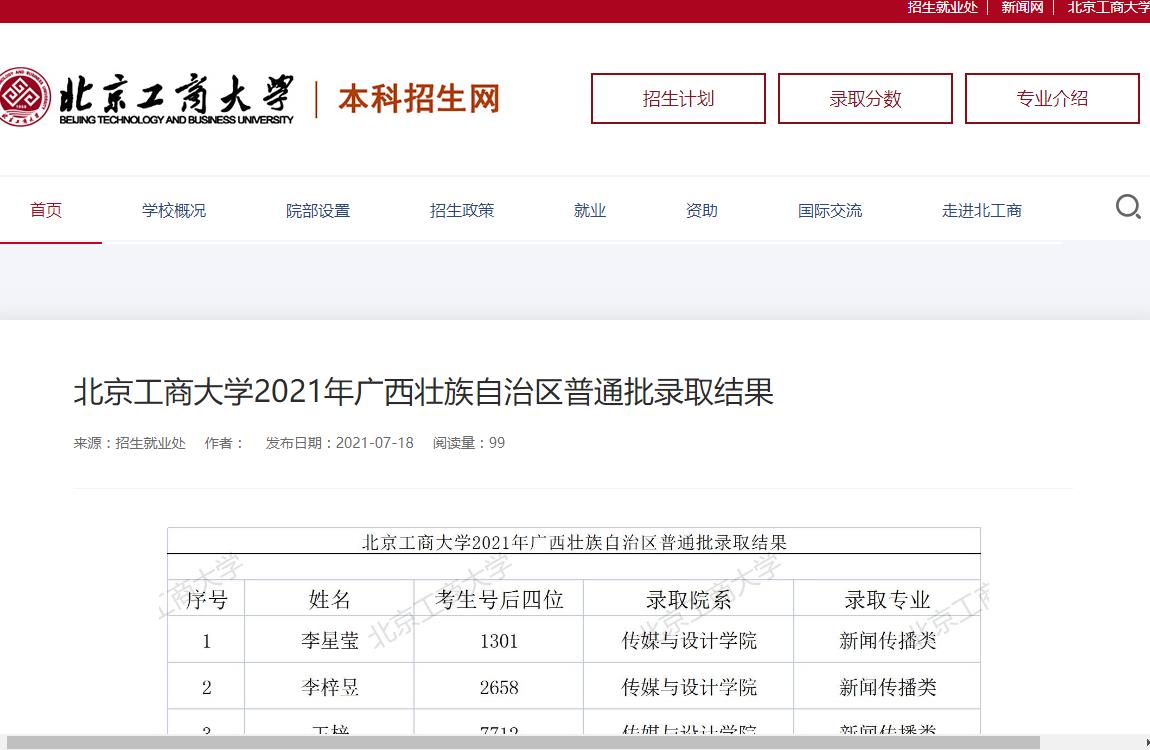Click the 来源：招生就业处 text
Viewport: 1150px width, 750px height.
130,443
